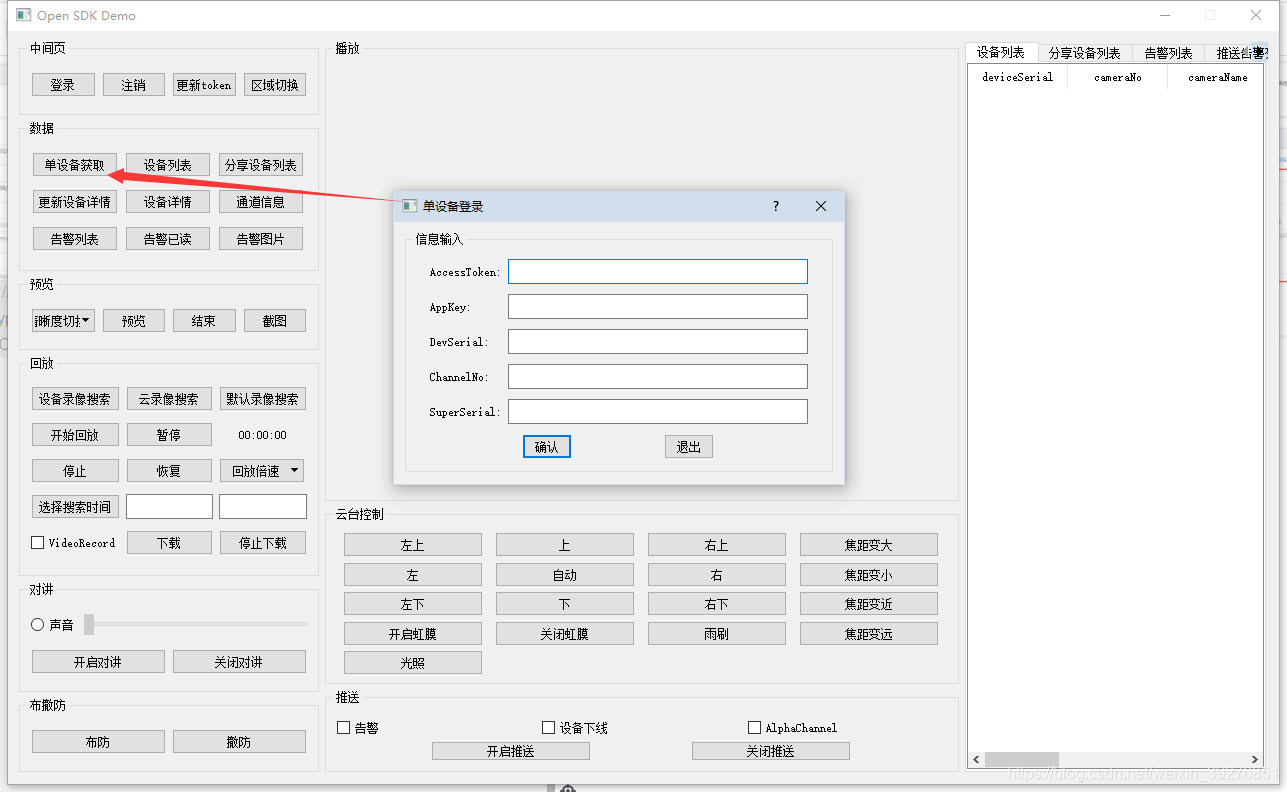Click the 区域切换 button

tap(275, 85)
